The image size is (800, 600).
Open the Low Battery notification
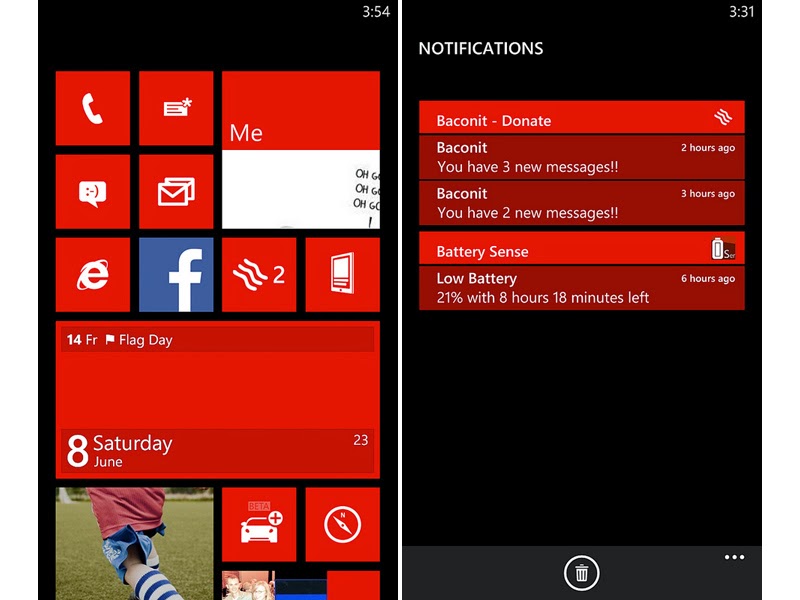[581, 288]
